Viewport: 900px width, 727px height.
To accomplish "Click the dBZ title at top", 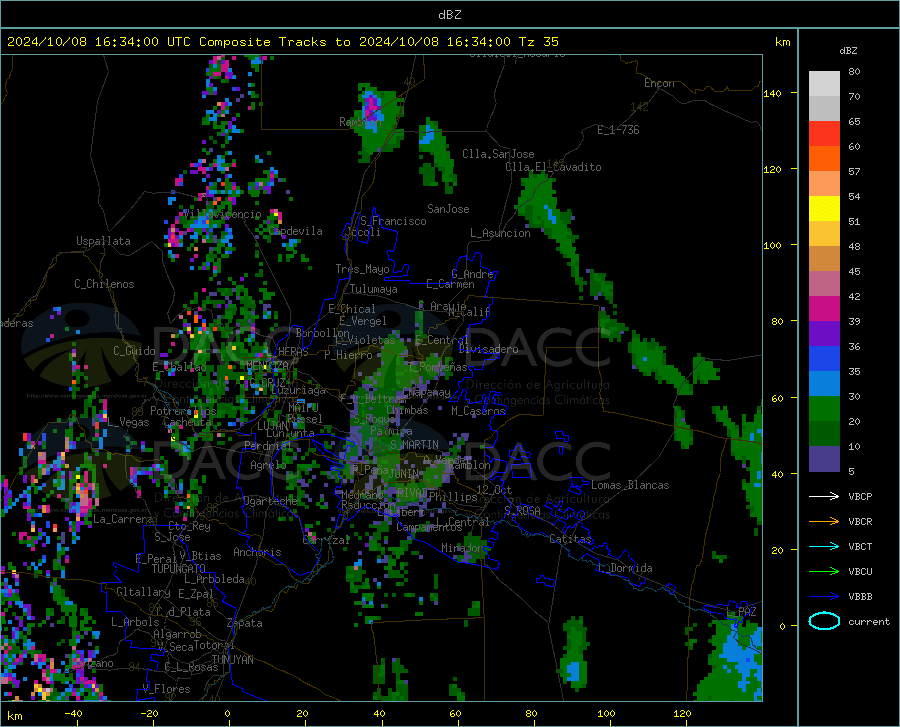I will click(449, 15).
